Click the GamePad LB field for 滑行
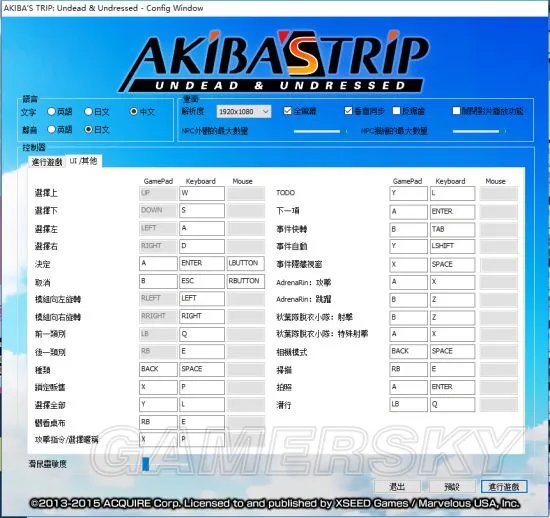Viewport: 550px width, 518px height. [x=408, y=404]
